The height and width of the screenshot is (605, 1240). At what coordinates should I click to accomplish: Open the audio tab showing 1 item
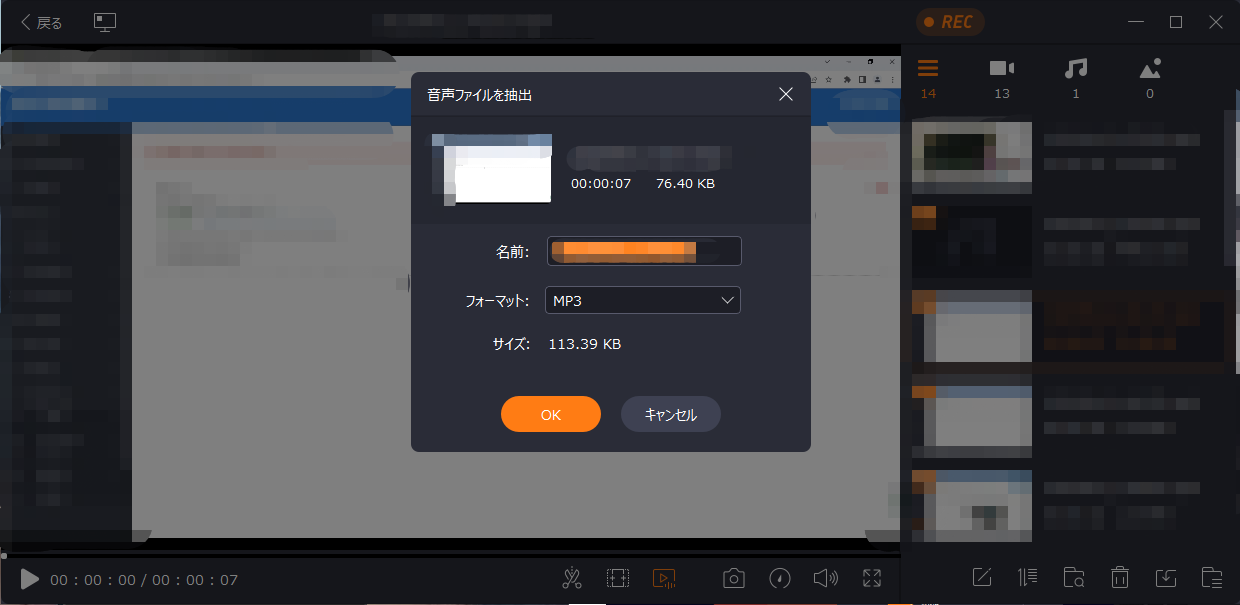1076,70
